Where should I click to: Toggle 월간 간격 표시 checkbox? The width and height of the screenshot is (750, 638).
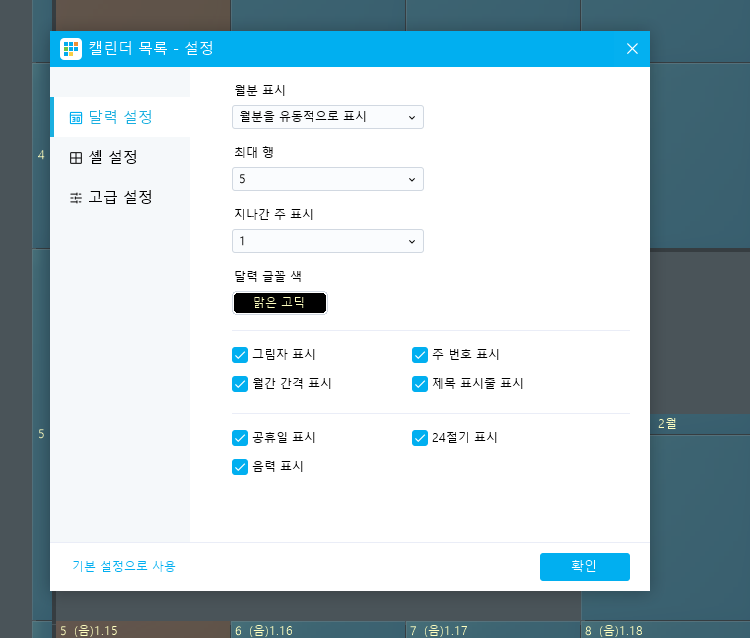tap(240, 384)
